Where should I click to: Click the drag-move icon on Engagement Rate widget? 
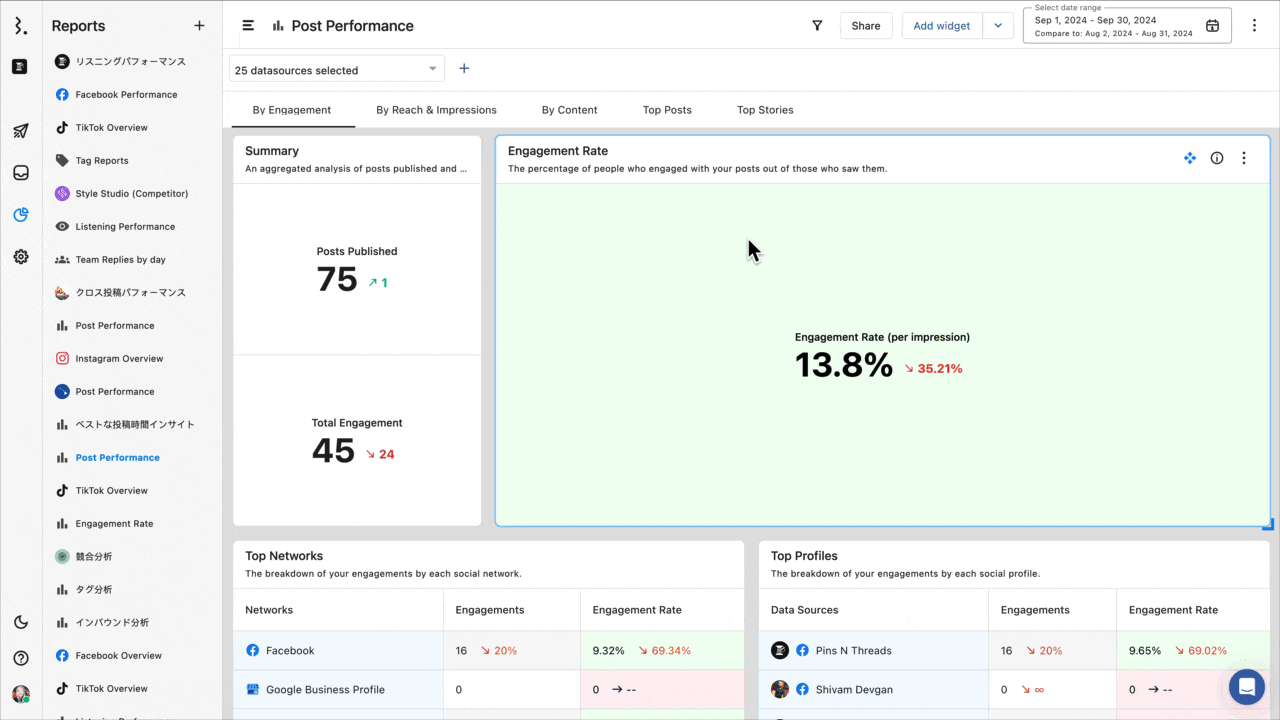click(x=1190, y=158)
